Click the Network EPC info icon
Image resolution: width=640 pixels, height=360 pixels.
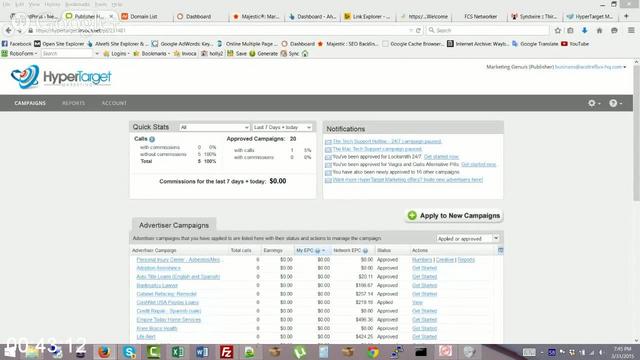pos(365,251)
